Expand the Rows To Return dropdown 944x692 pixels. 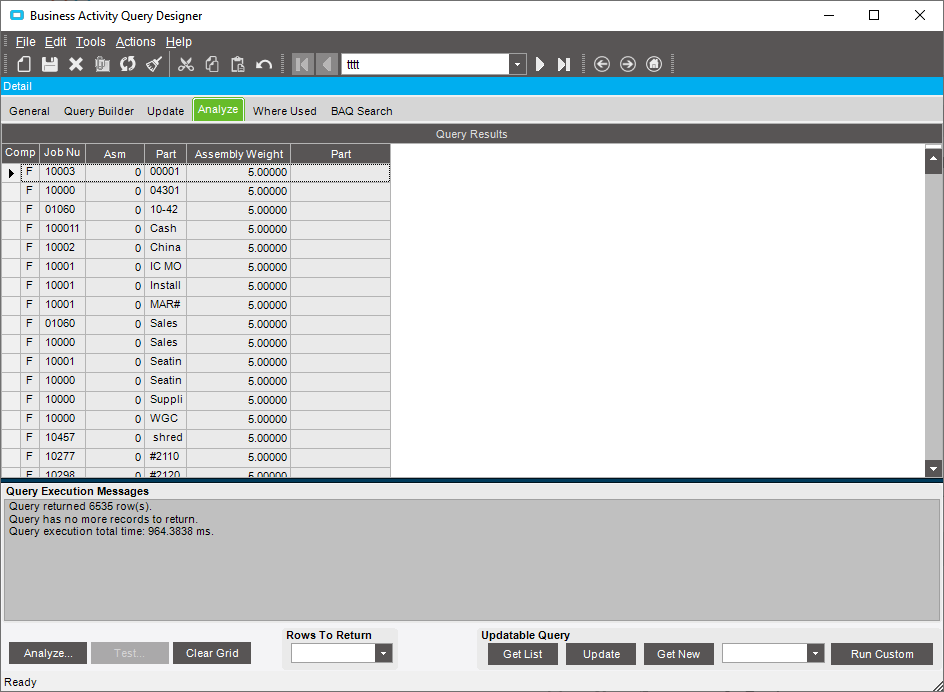[x=384, y=653]
